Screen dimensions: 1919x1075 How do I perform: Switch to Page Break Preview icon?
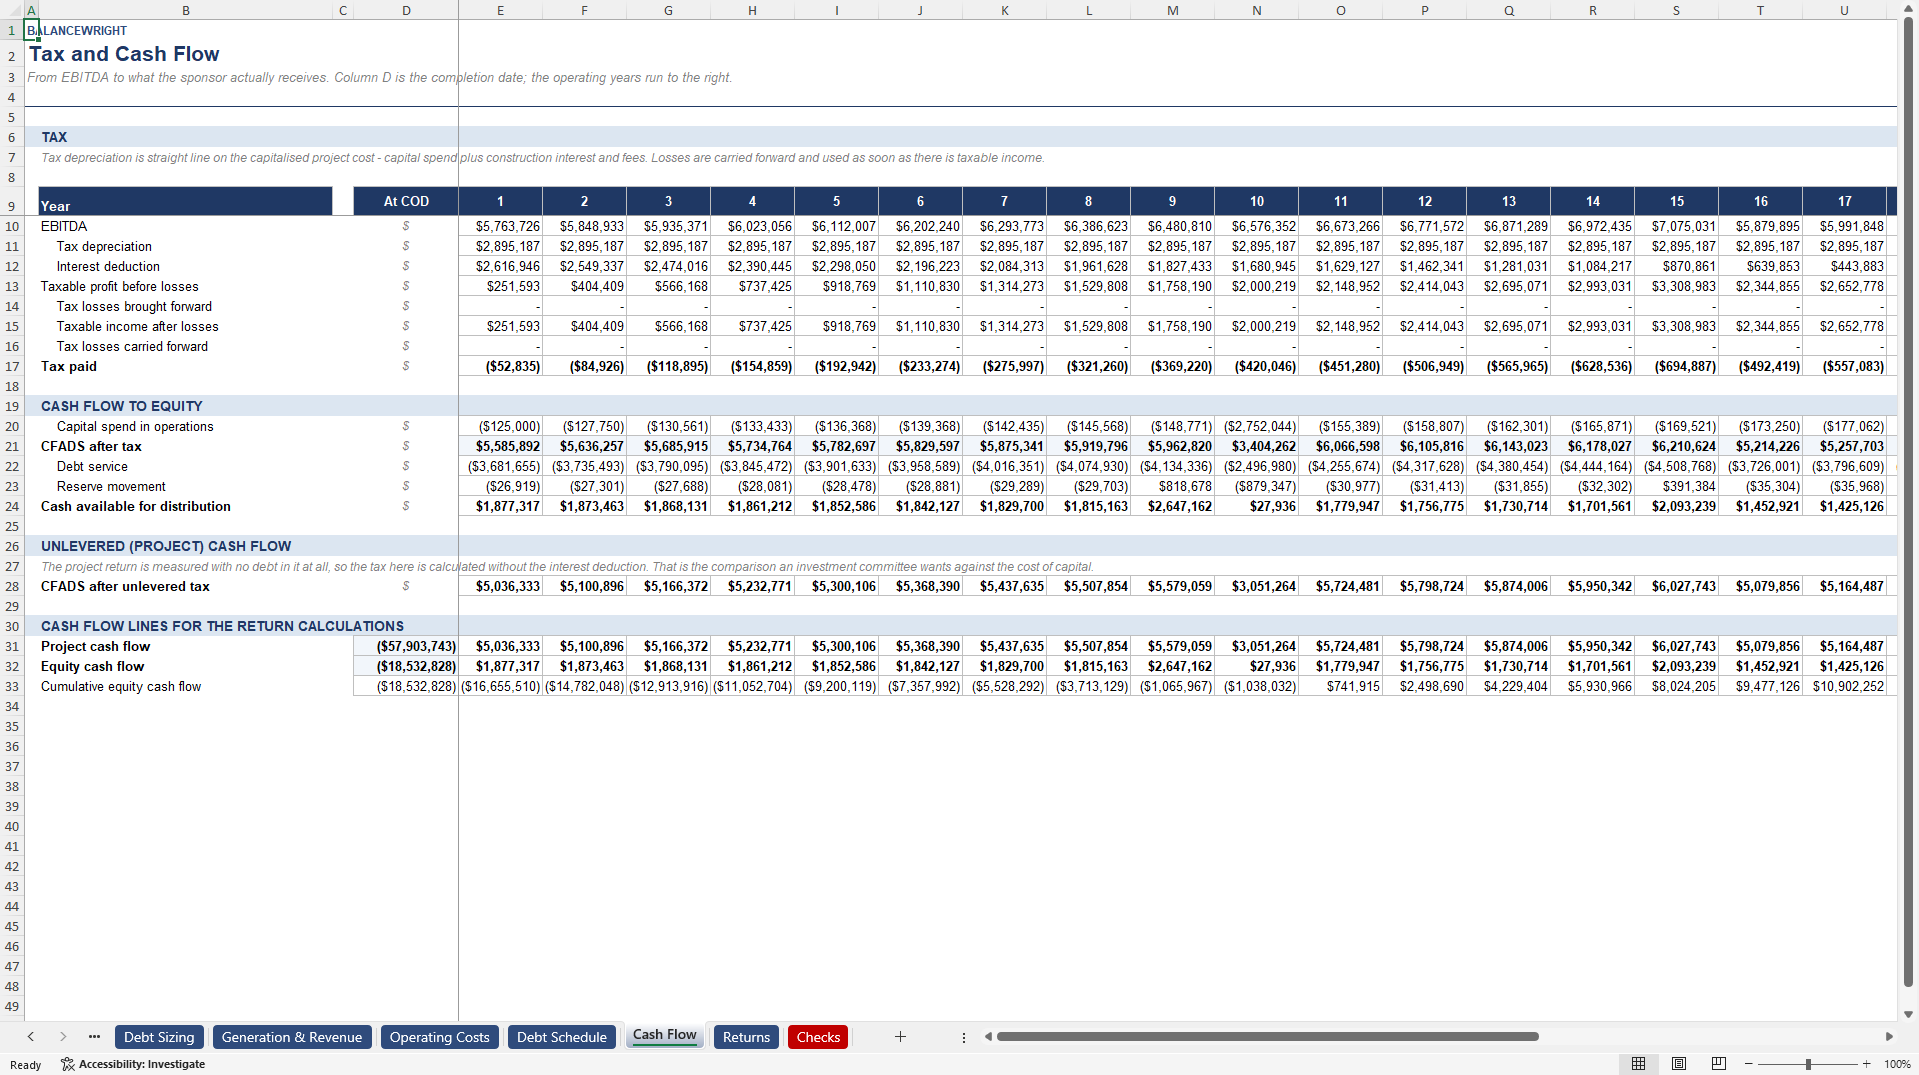(1719, 1063)
